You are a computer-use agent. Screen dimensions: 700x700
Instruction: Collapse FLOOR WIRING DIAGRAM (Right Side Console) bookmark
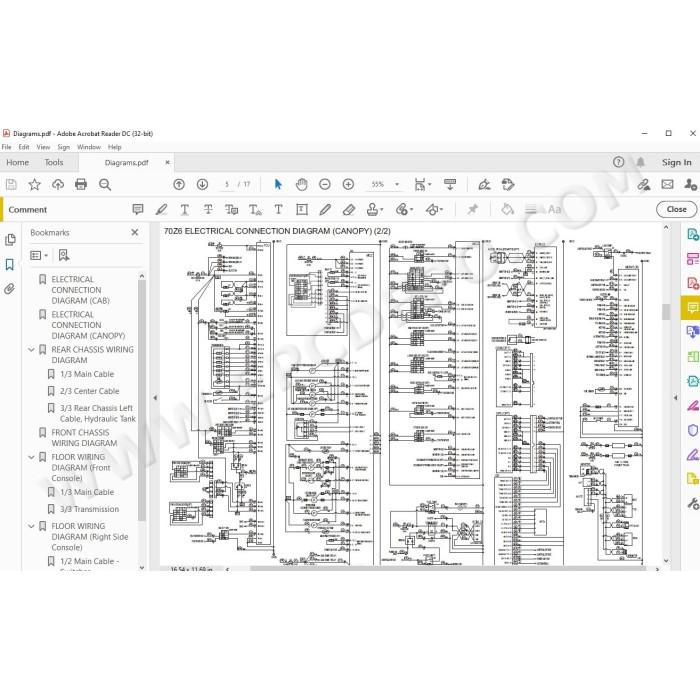[x=31, y=526]
